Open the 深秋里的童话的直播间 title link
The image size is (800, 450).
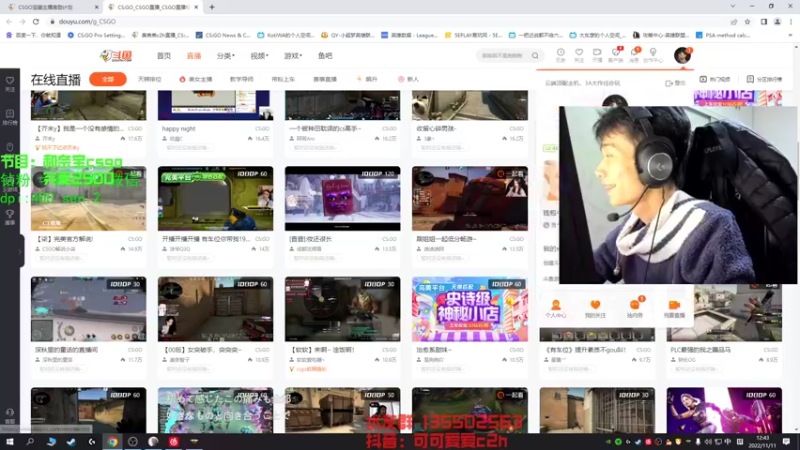point(66,350)
